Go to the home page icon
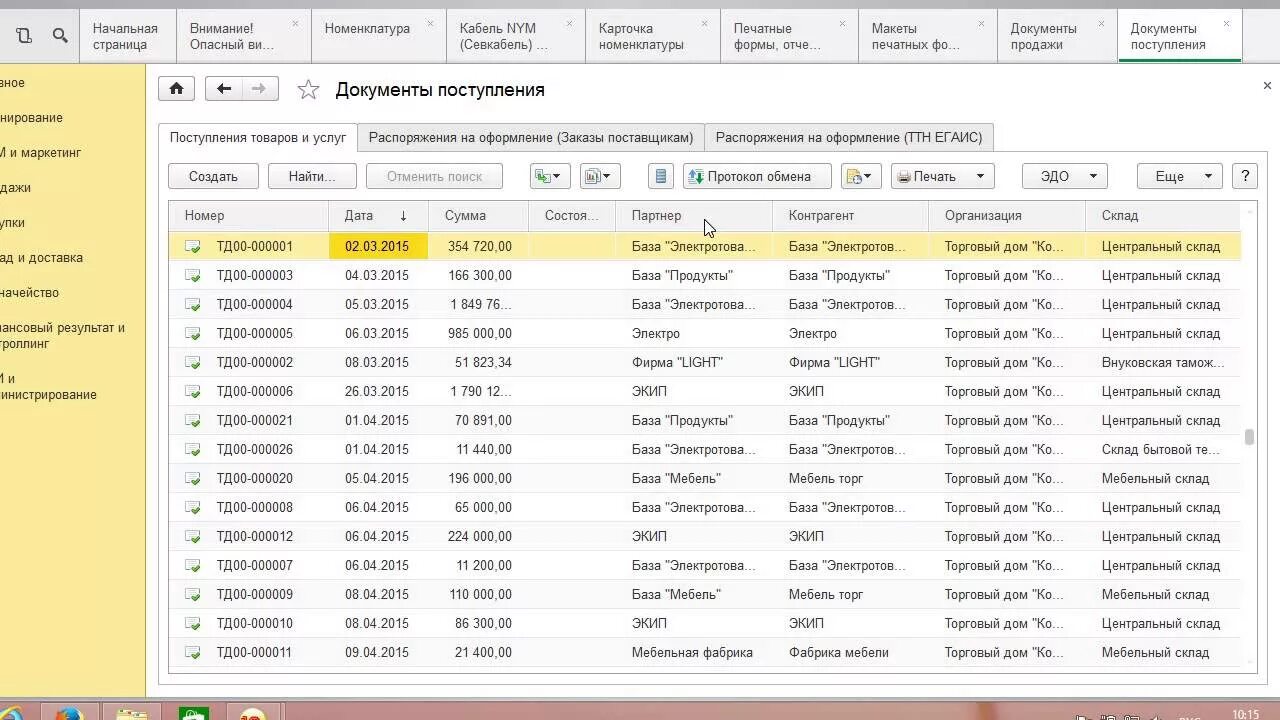The image size is (1280, 720). pos(176,89)
